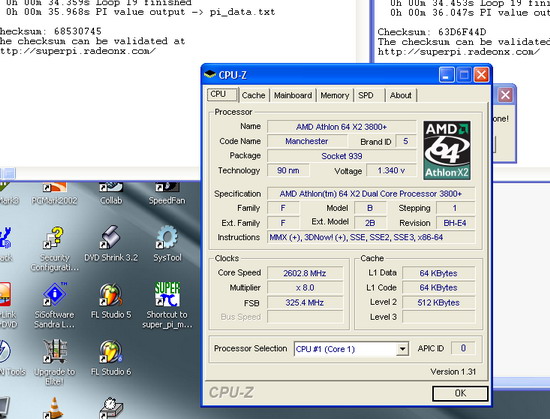
Task: Click the APIC ID value
Action: (x=463, y=348)
